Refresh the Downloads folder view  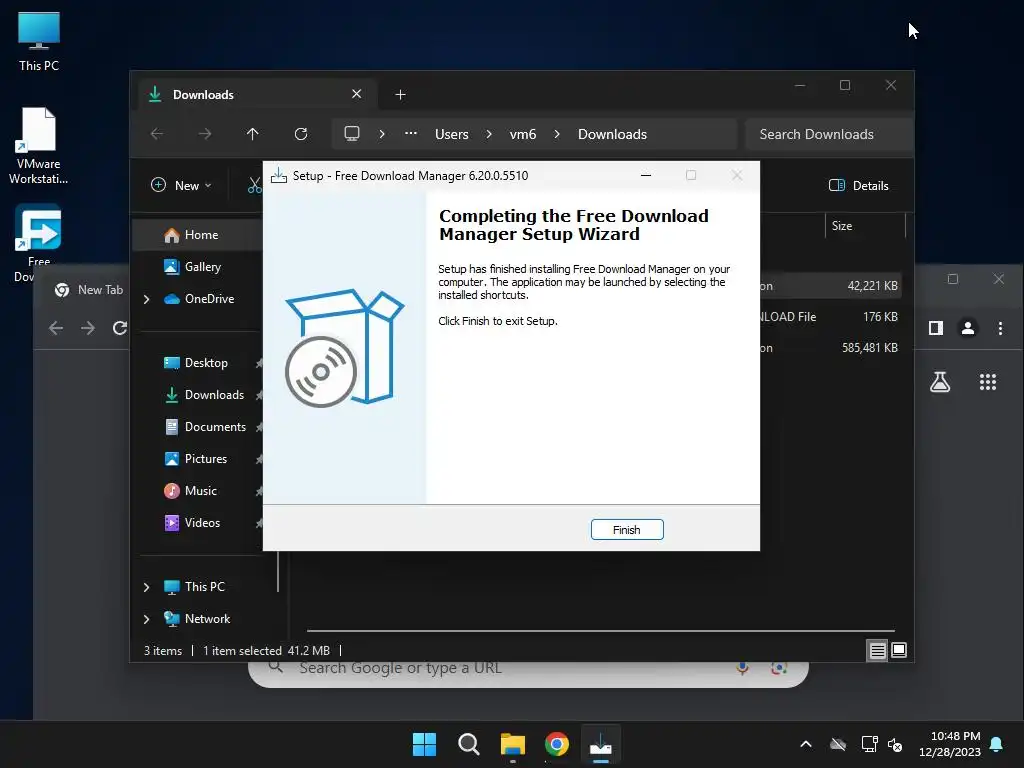[x=301, y=134]
